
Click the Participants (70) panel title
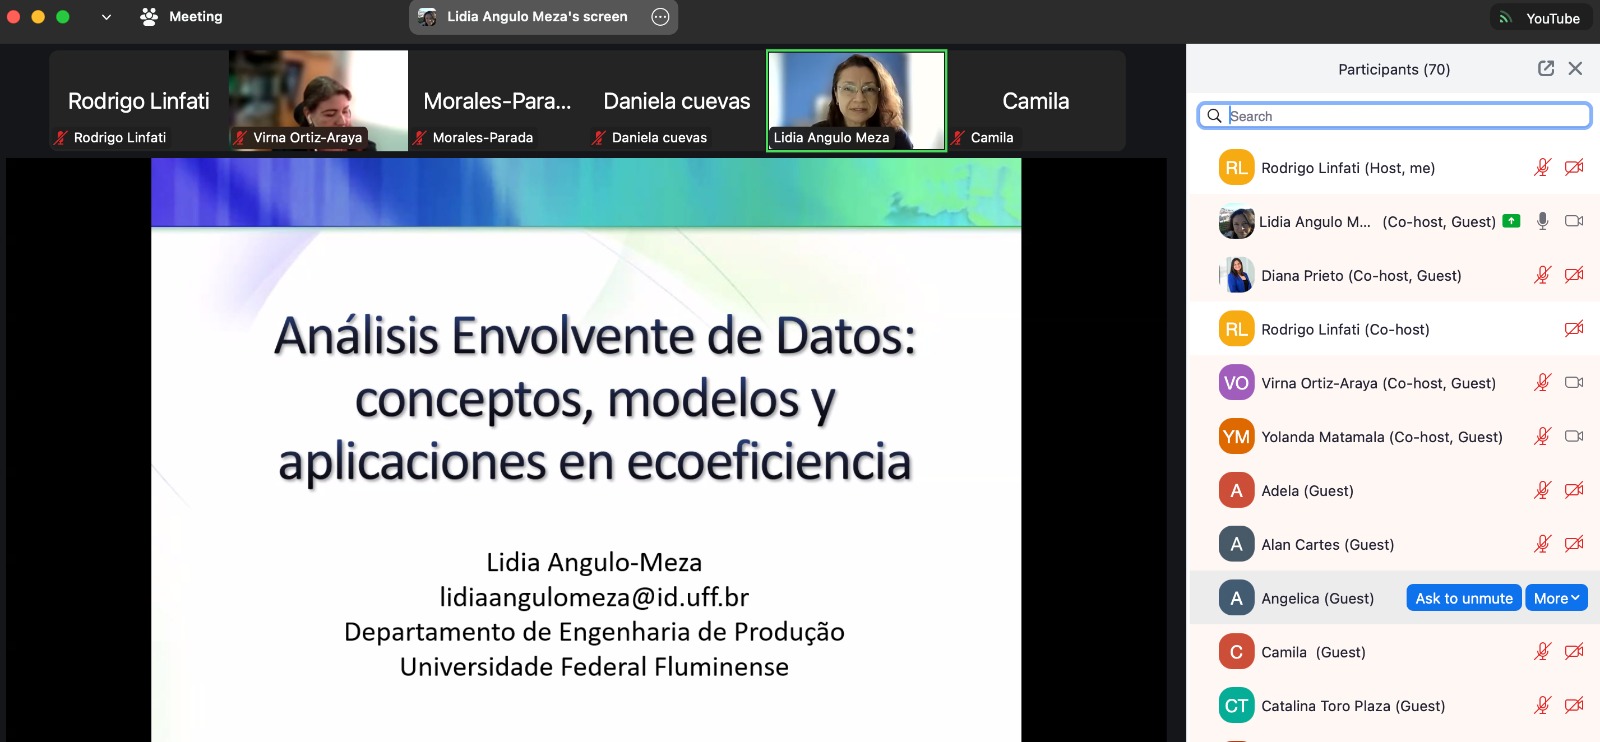pyautogui.click(x=1394, y=69)
